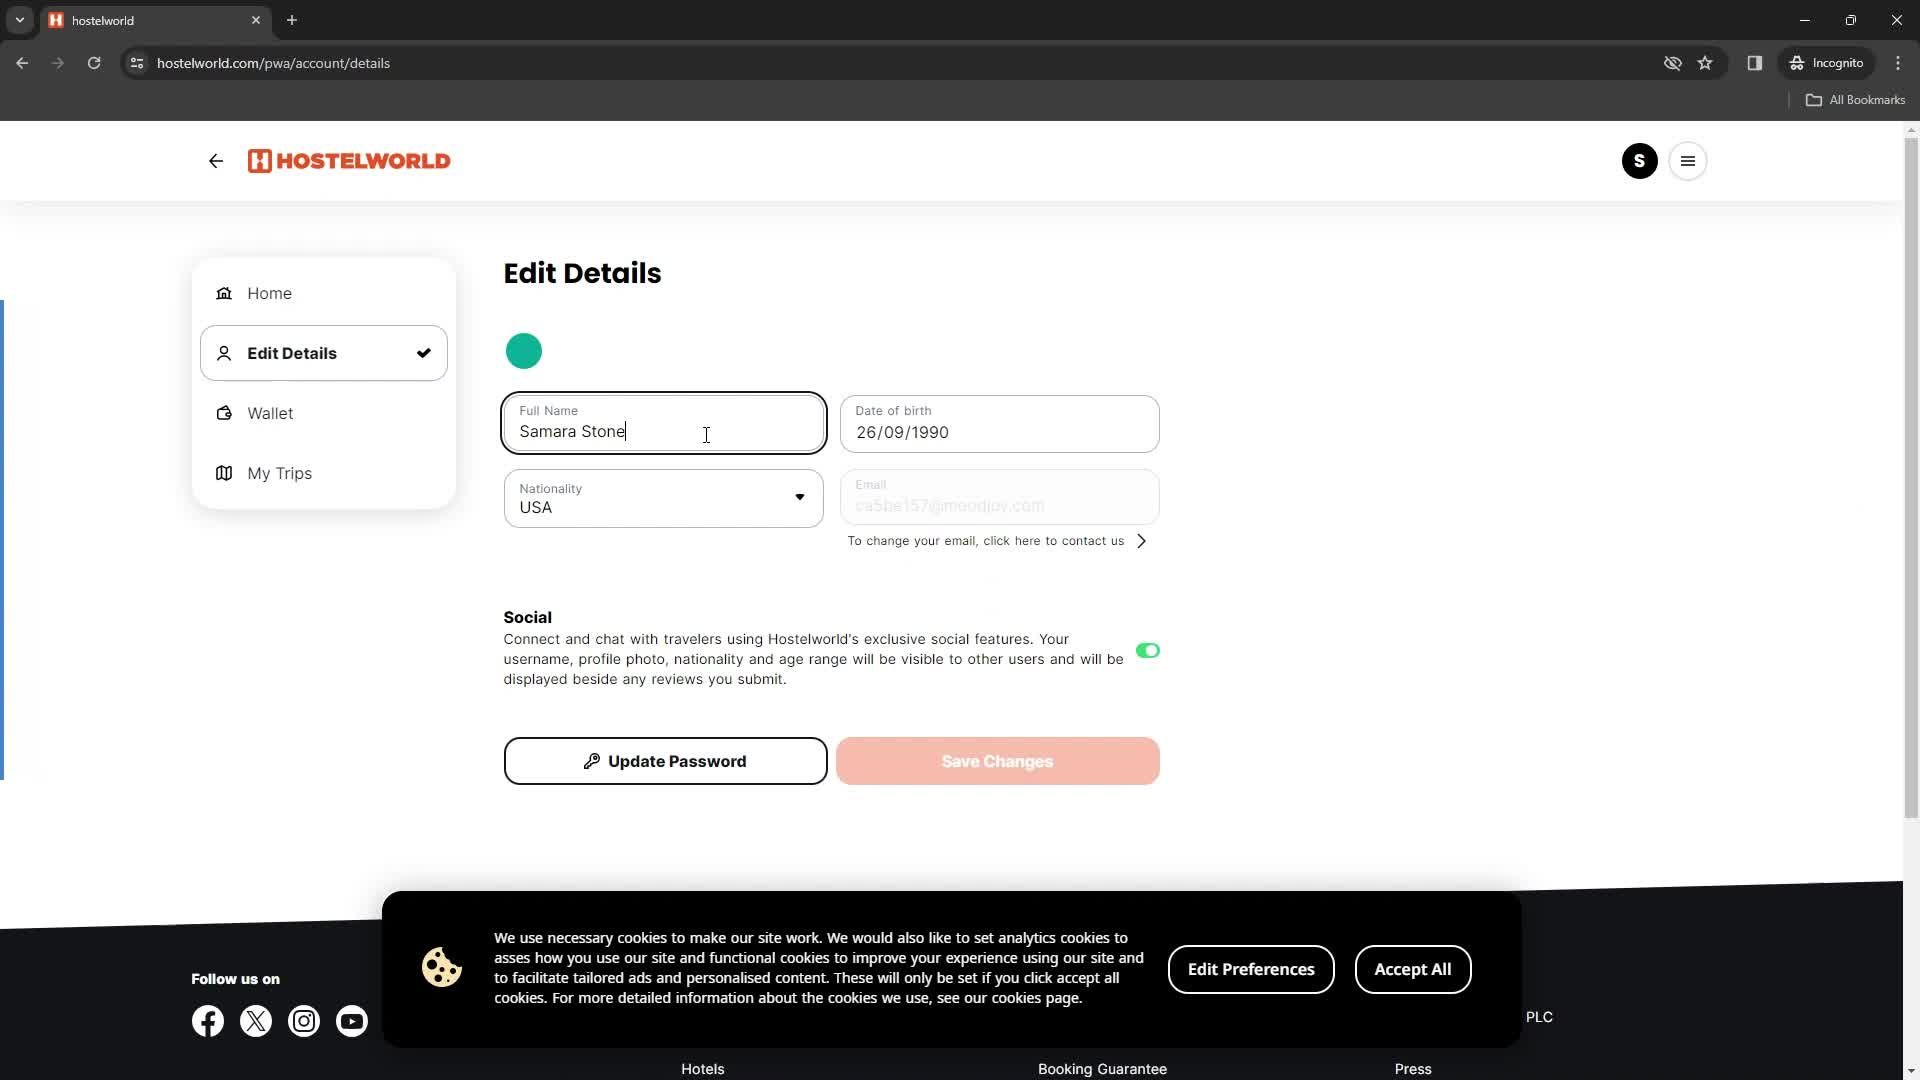Click the user profile avatar icon
Viewport: 1920px width, 1080px height.
[x=1640, y=161]
